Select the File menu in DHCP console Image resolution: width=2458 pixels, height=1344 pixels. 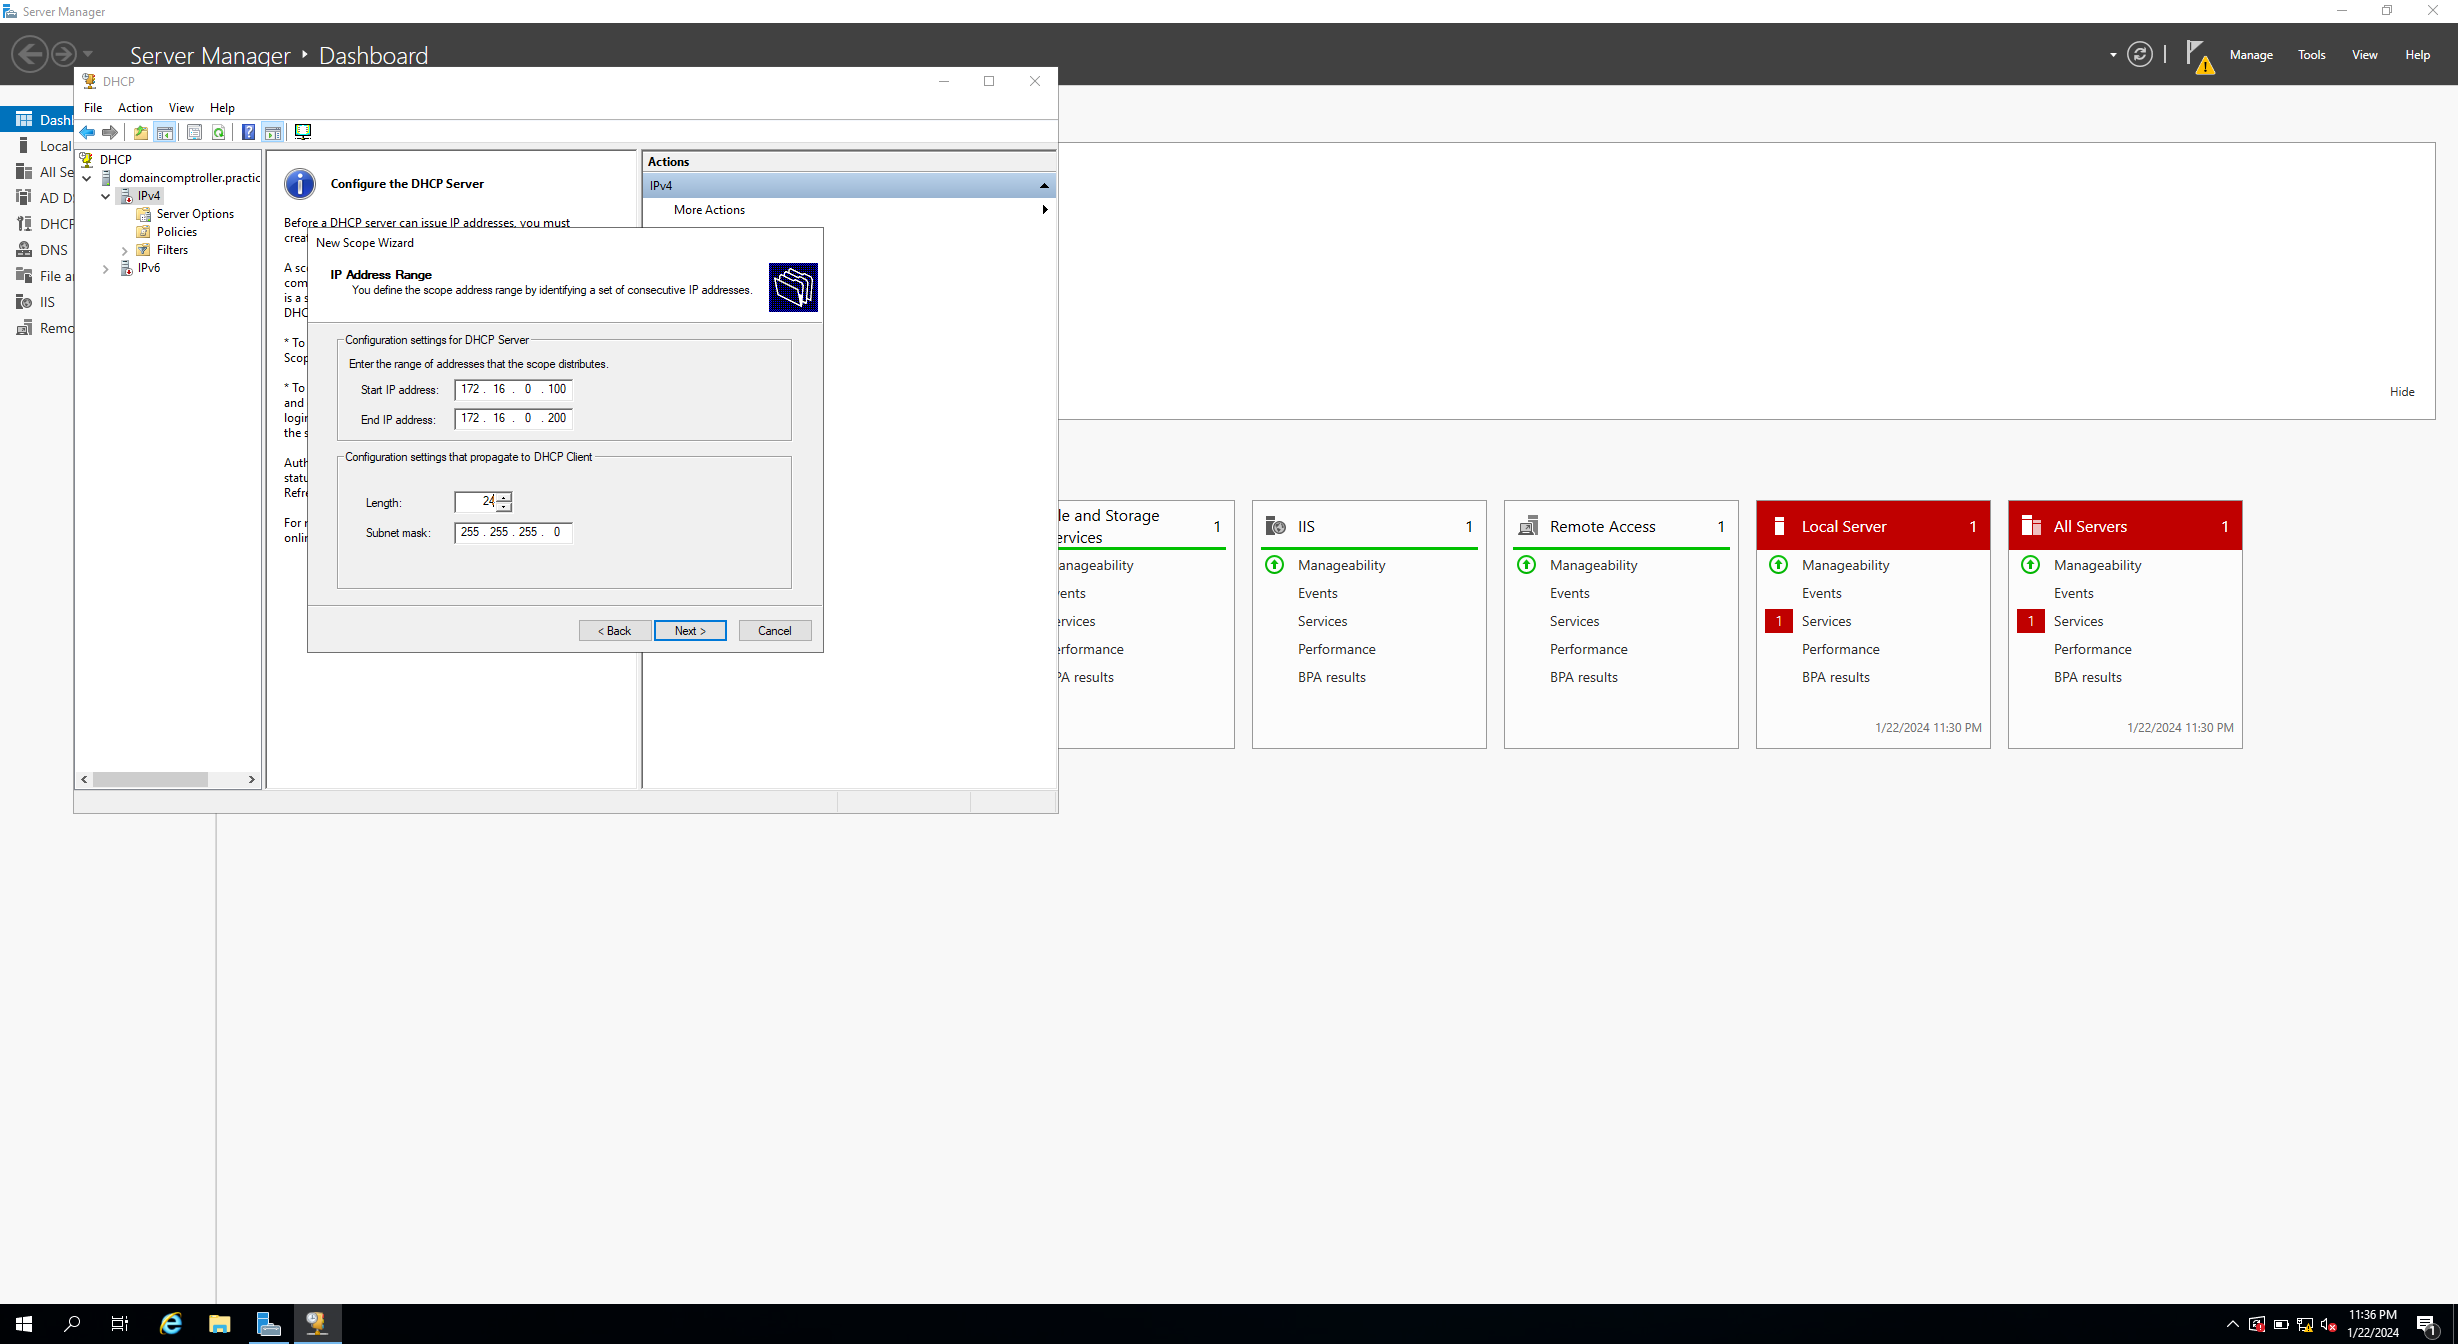(93, 108)
